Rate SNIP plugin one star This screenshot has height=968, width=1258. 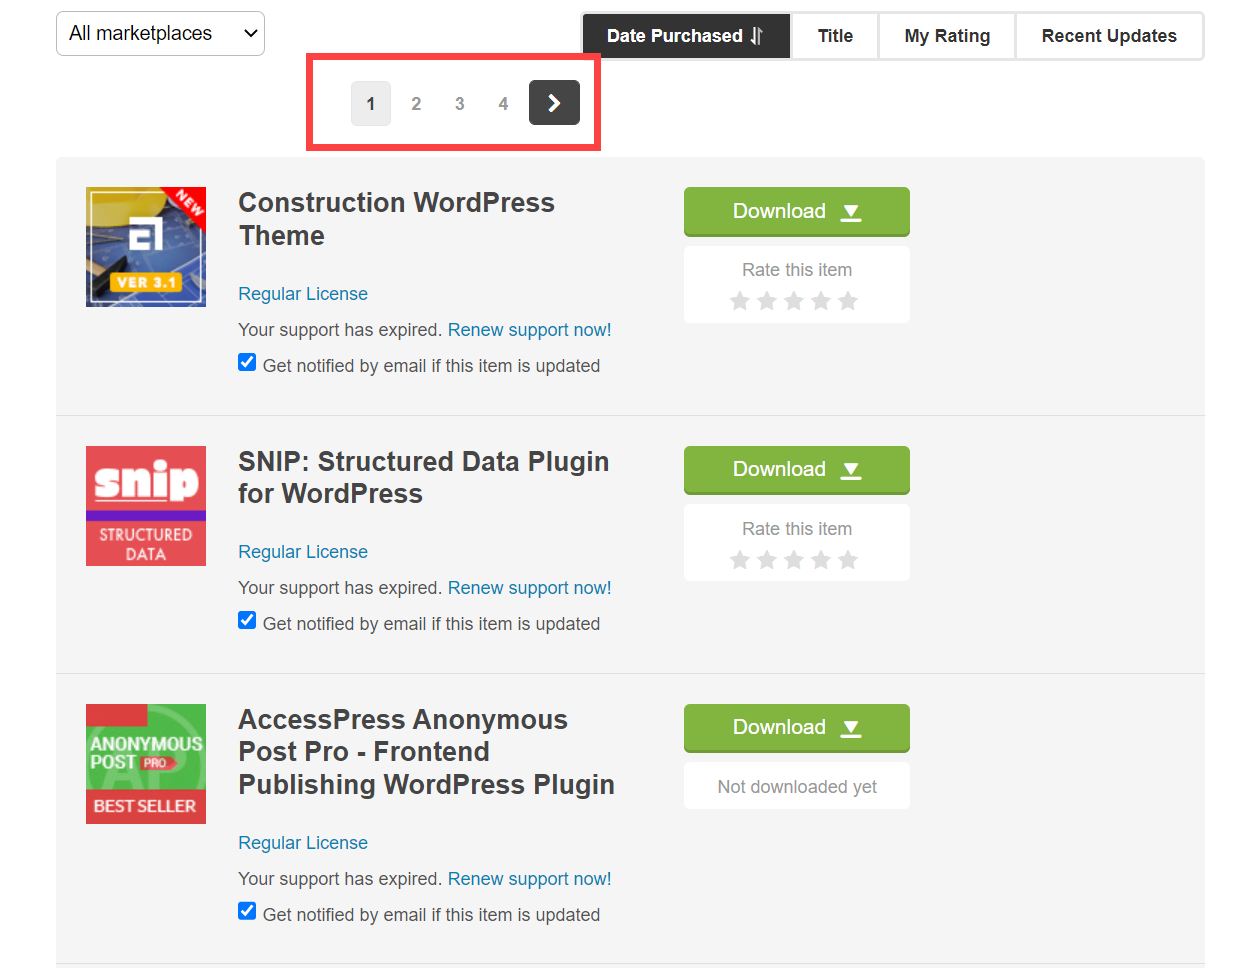740,560
